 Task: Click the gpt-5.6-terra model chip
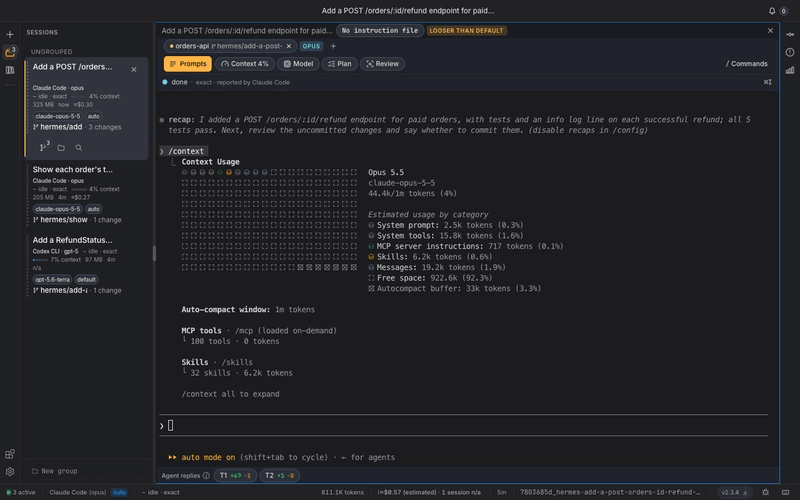[x=52, y=280]
